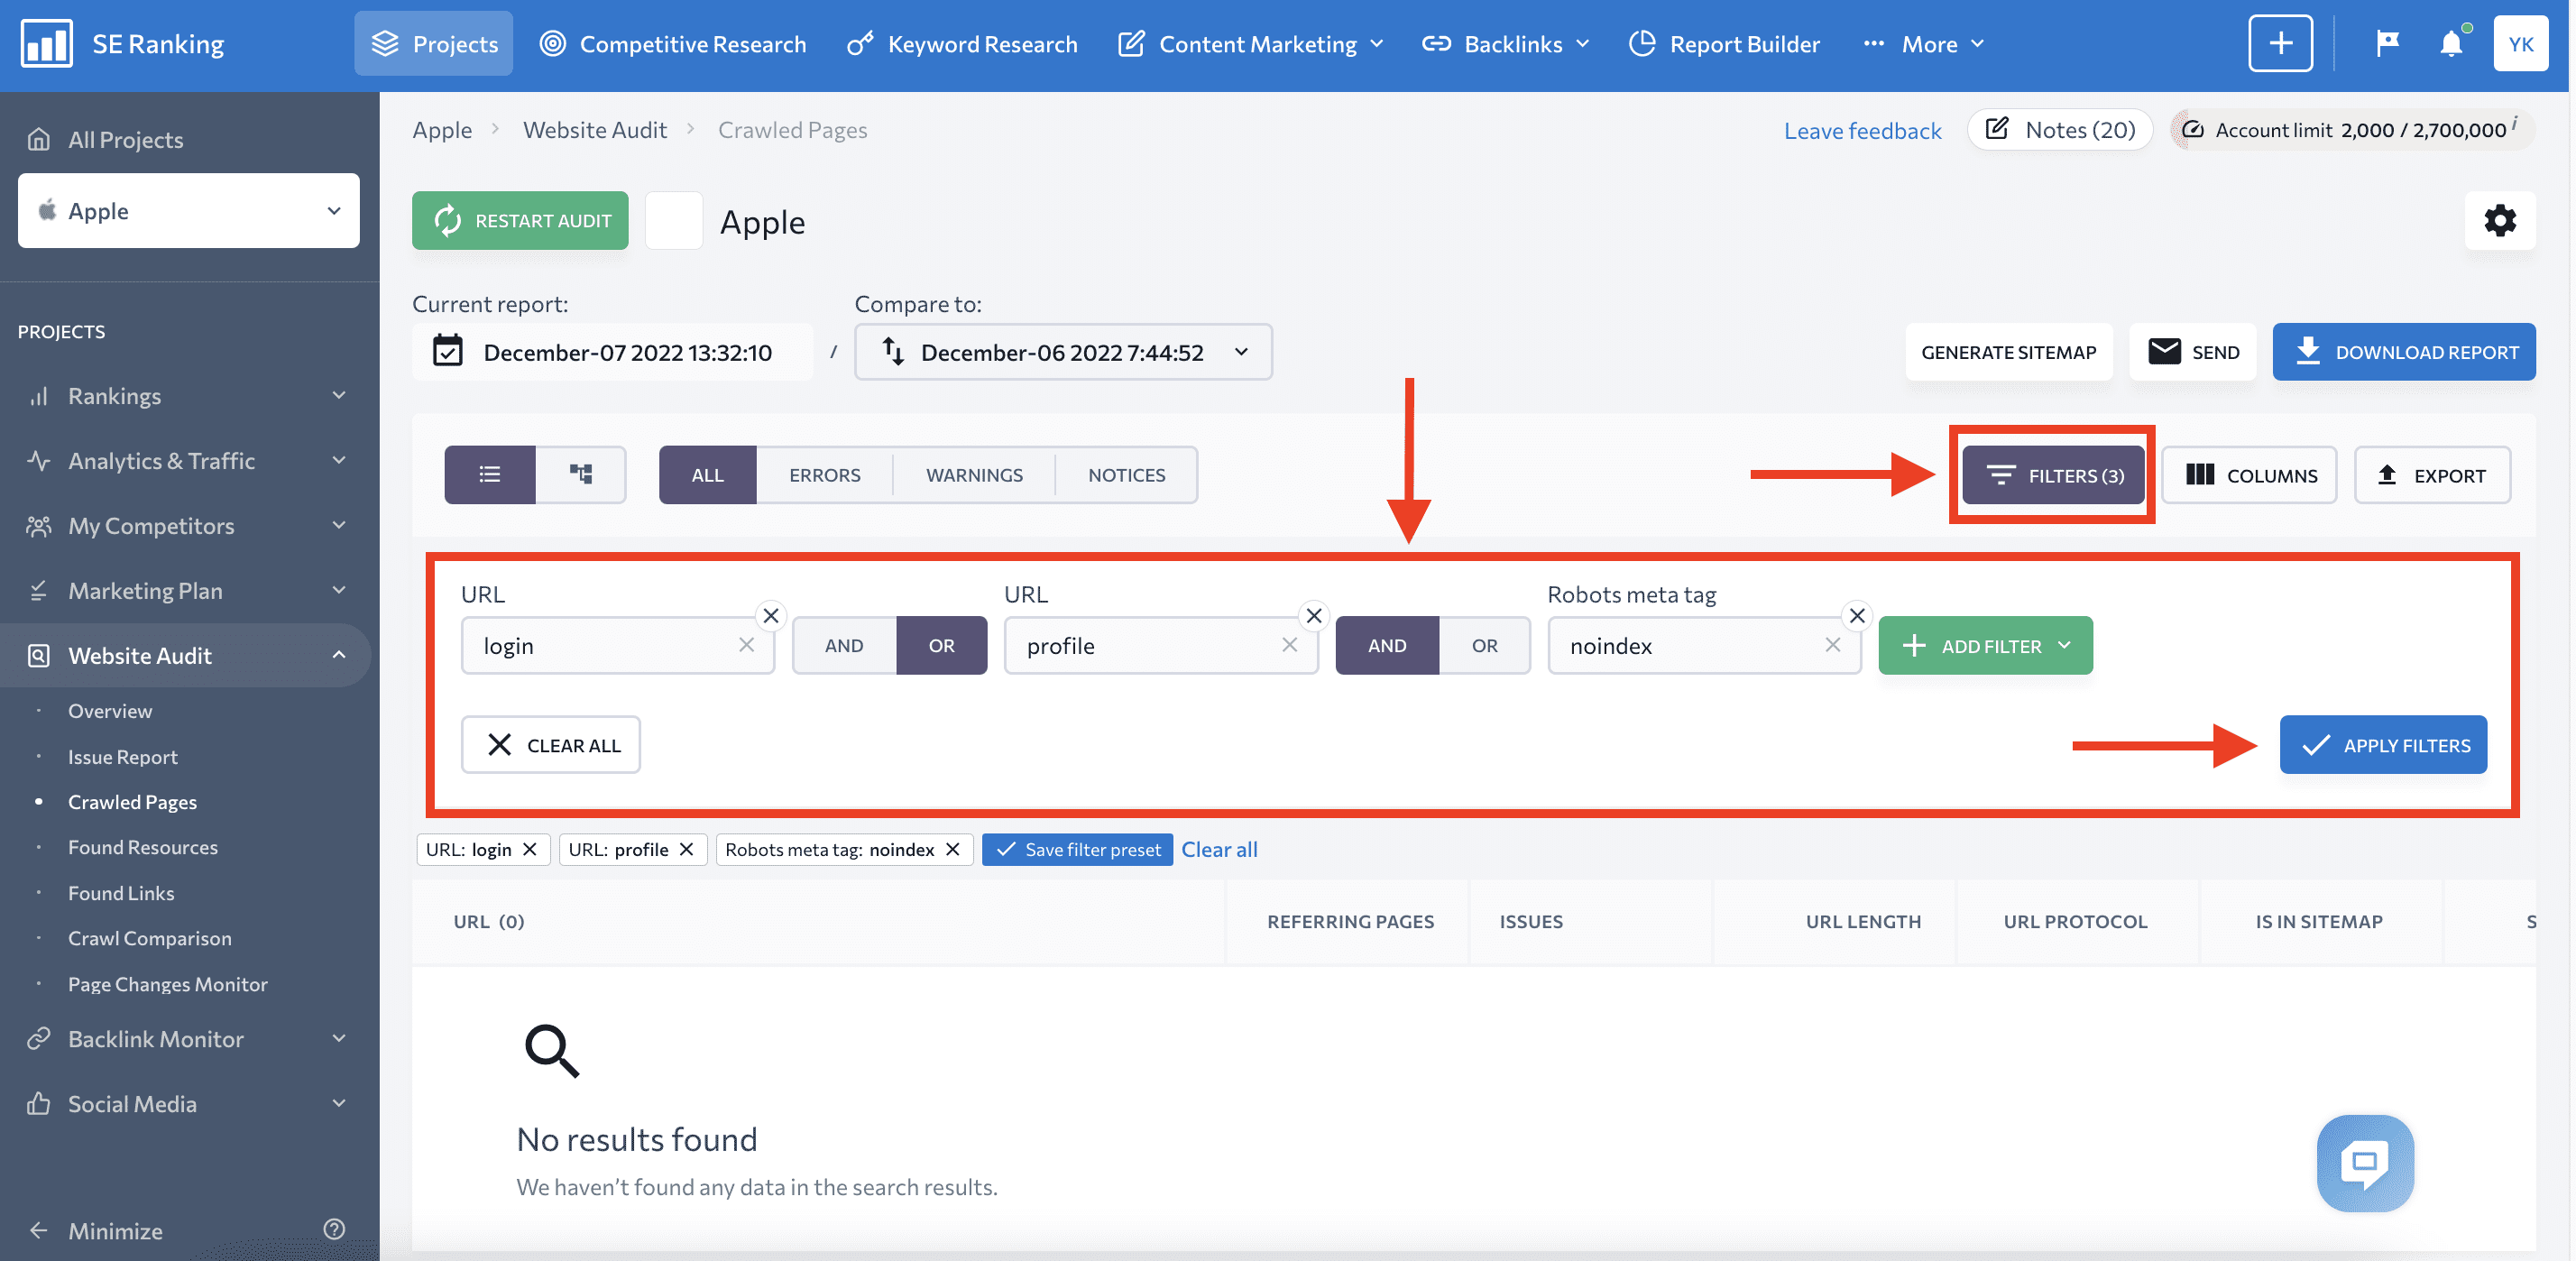Open audit settings gear icon
Screen dimensions: 2576x1261
click(x=2500, y=220)
